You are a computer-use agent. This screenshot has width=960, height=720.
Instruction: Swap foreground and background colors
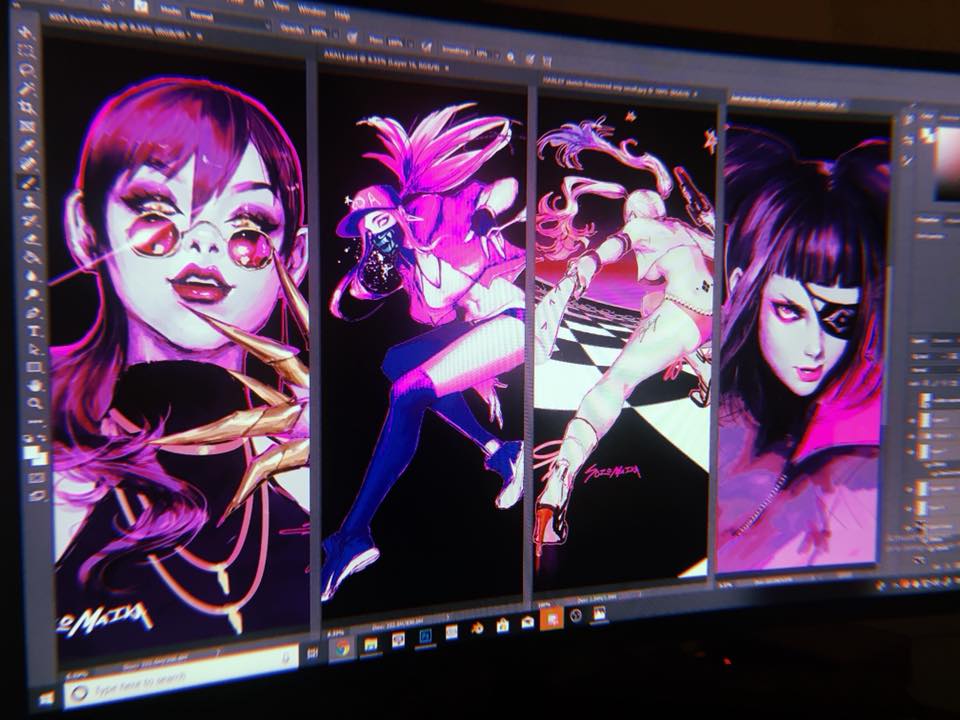tap(43, 438)
